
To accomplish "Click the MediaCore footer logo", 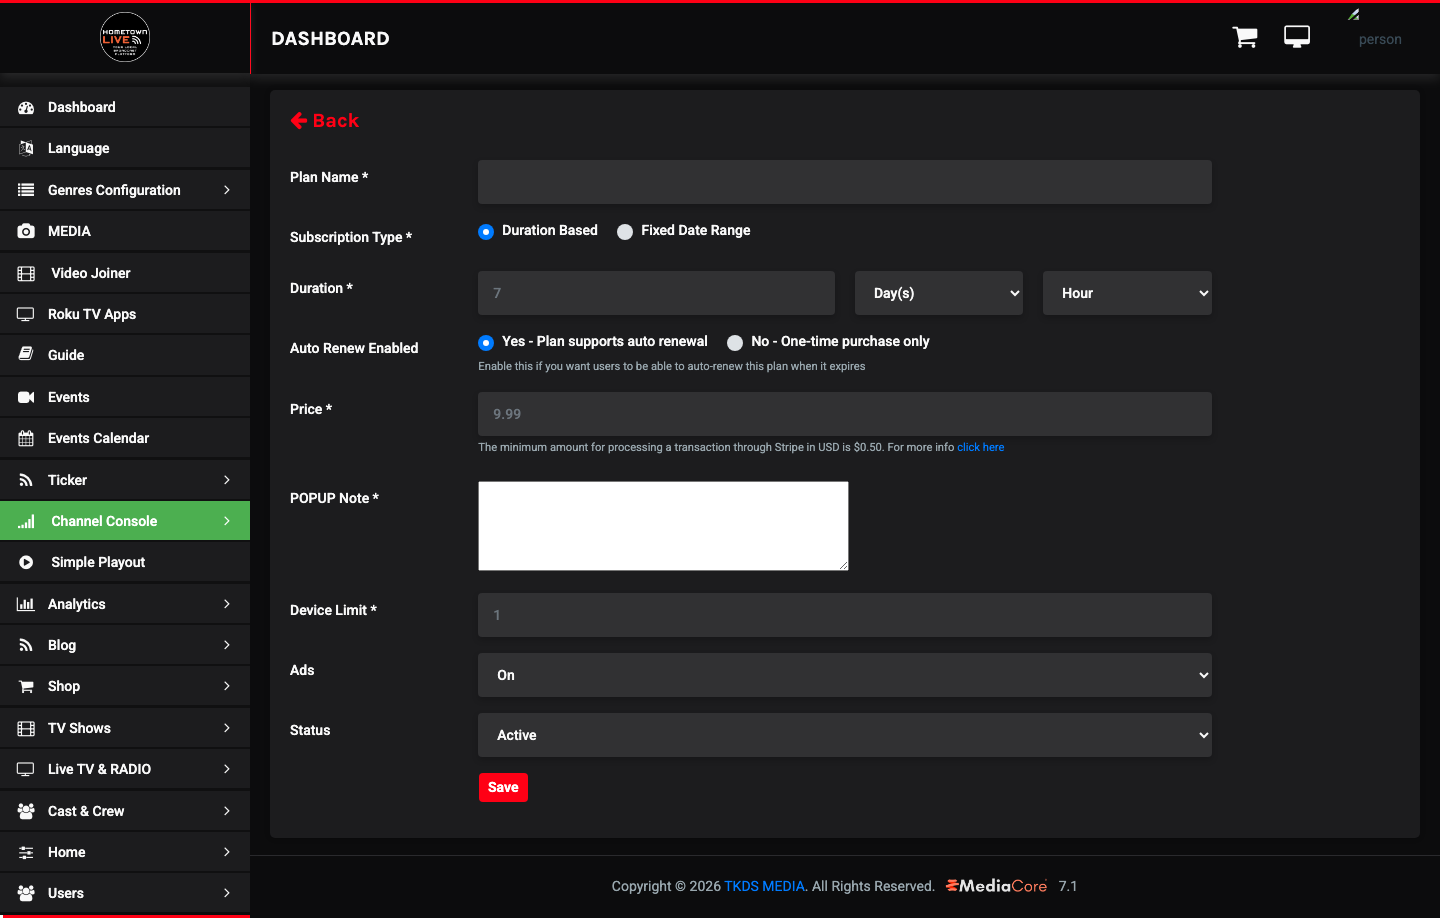I will point(997,886).
